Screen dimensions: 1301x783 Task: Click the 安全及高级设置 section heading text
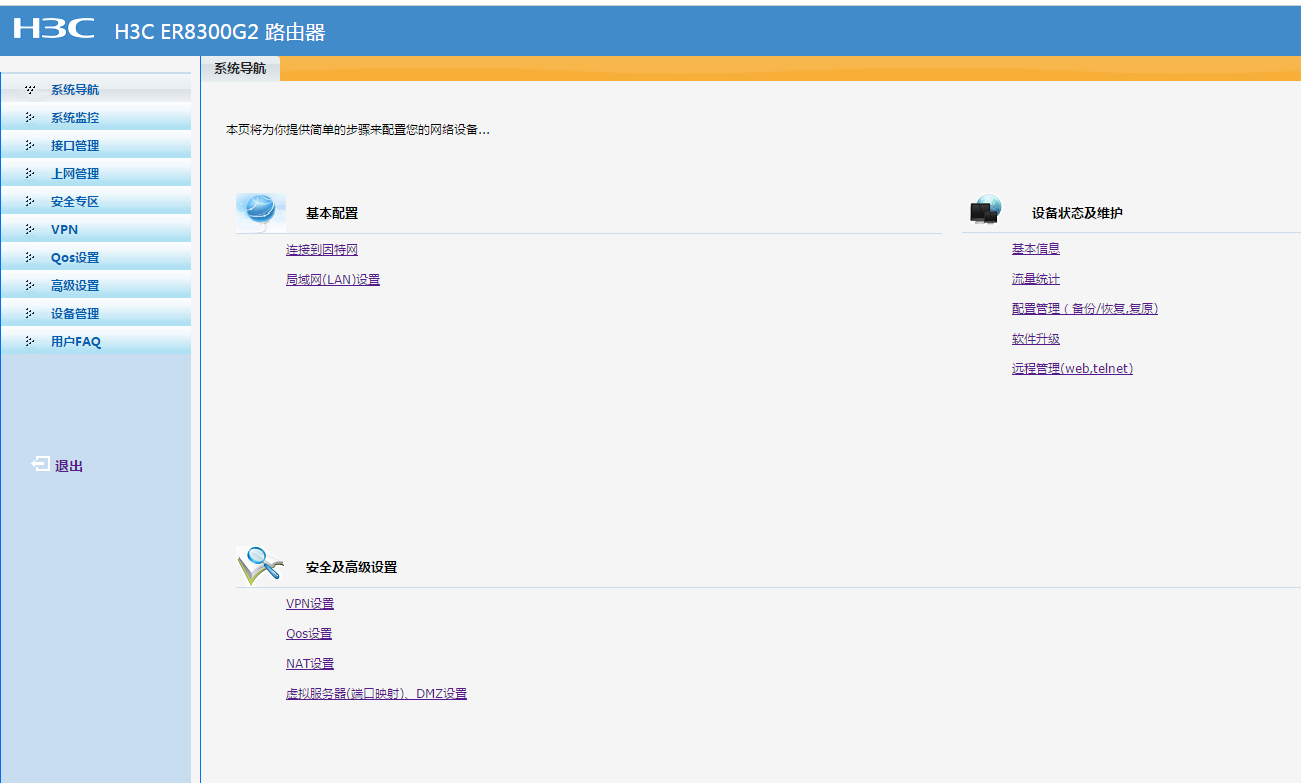tap(351, 567)
